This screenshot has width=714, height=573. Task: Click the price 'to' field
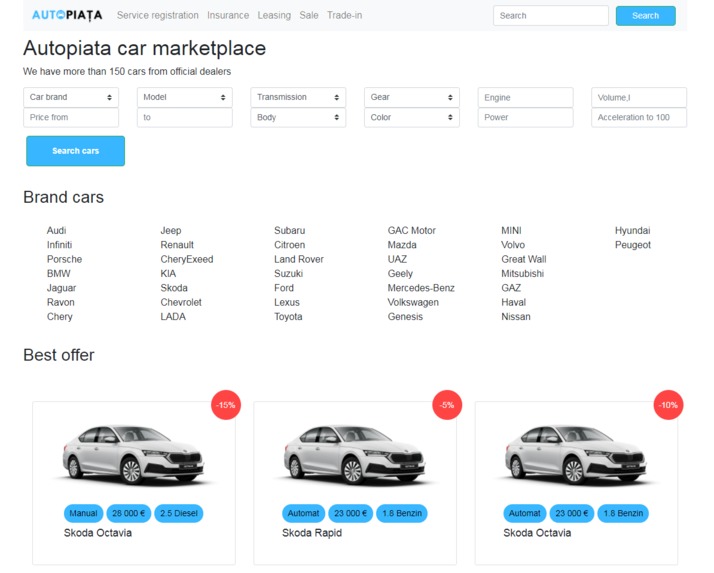coord(184,118)
